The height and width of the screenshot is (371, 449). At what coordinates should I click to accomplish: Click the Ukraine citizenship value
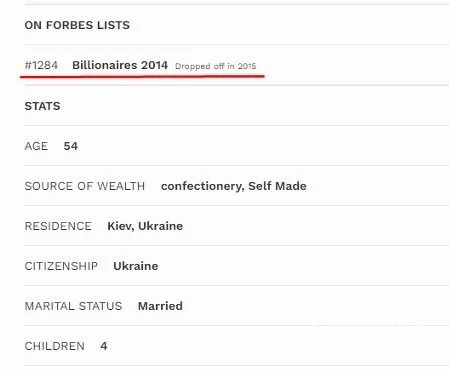click(x=136, y=266)
